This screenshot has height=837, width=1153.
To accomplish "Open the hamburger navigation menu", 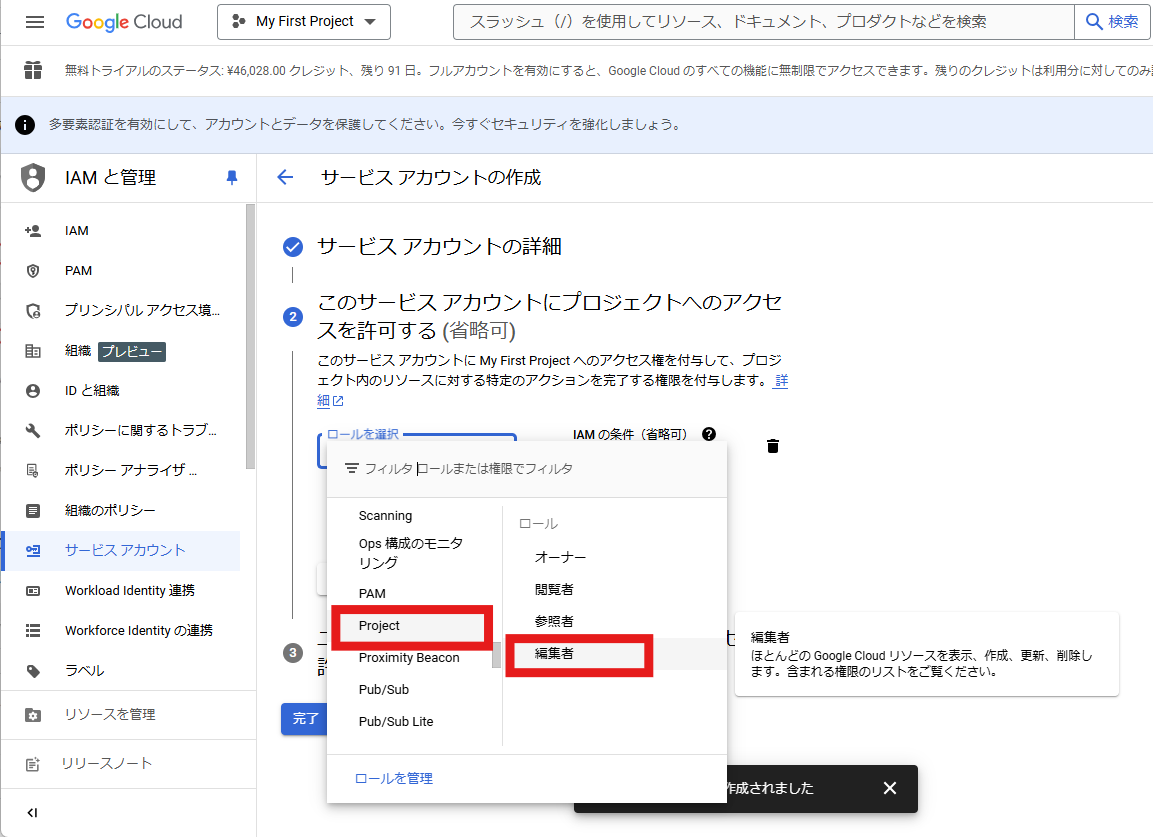I will pos(35,22).
